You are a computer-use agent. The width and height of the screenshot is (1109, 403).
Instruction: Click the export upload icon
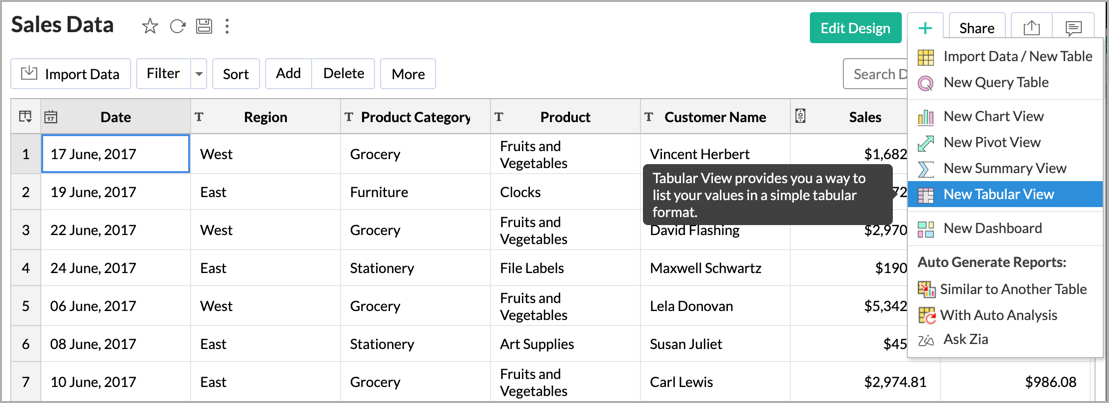pyautogui.click(x=1032, y=28)
